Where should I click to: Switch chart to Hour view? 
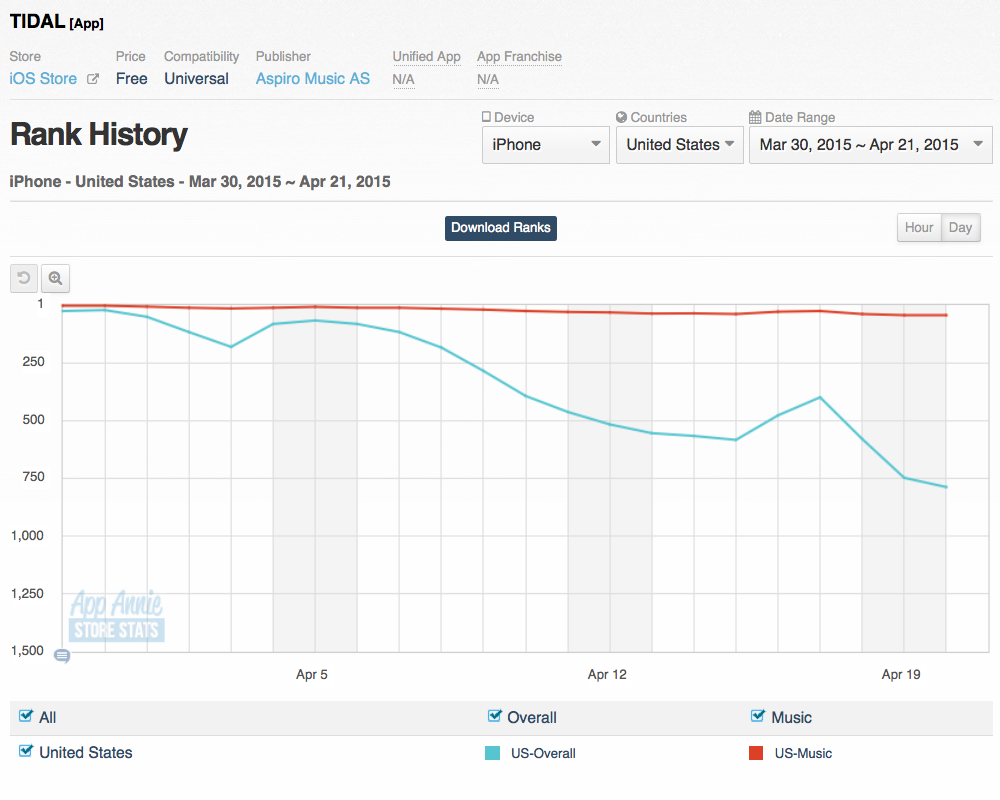tap(919, 228)
